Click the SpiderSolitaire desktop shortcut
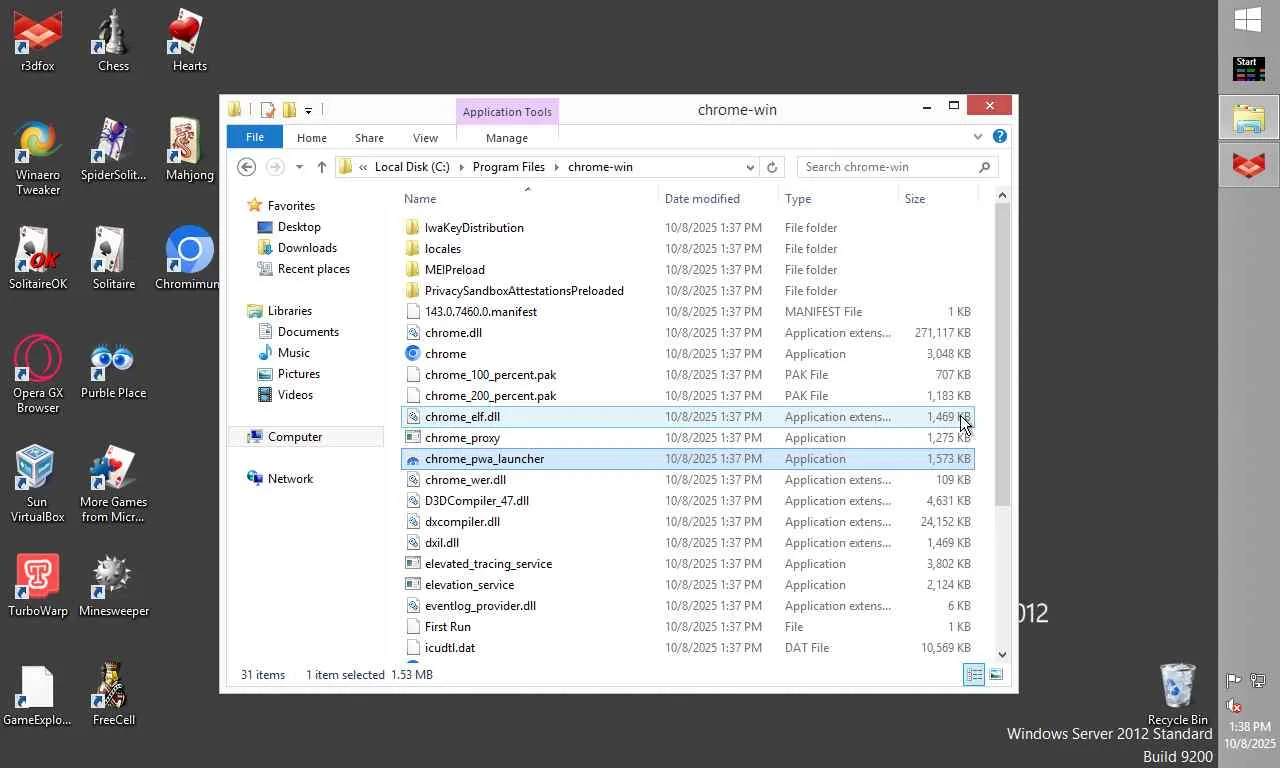 coord(113,150)
